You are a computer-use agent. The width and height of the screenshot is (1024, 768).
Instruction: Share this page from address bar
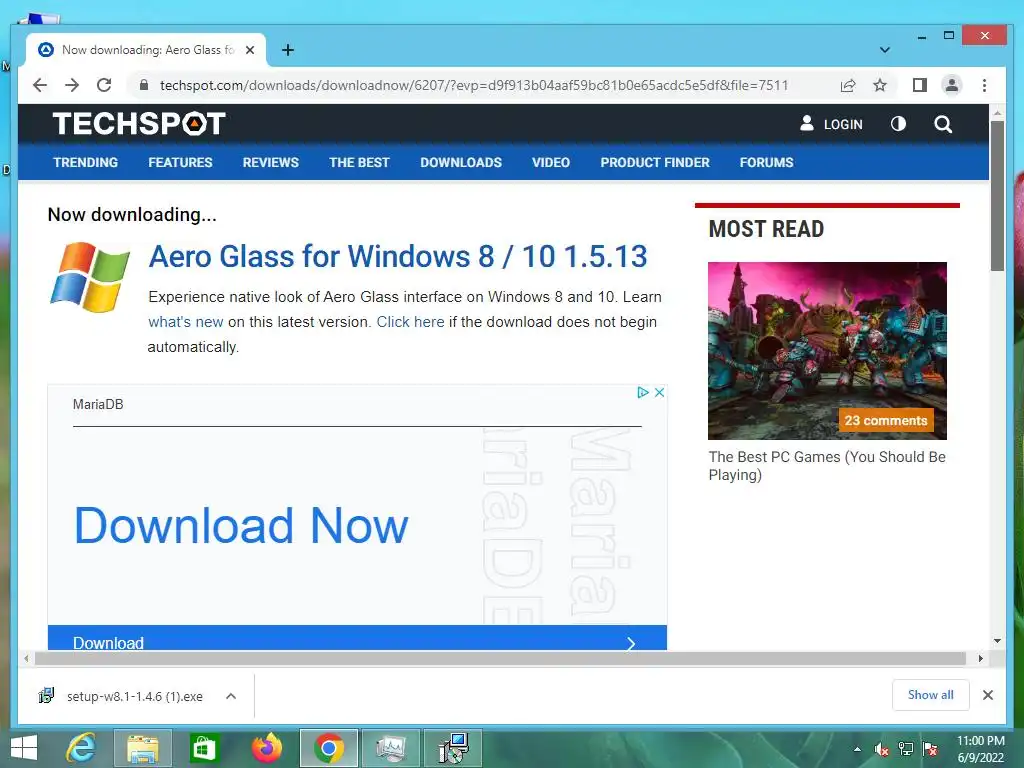[848, 85]
